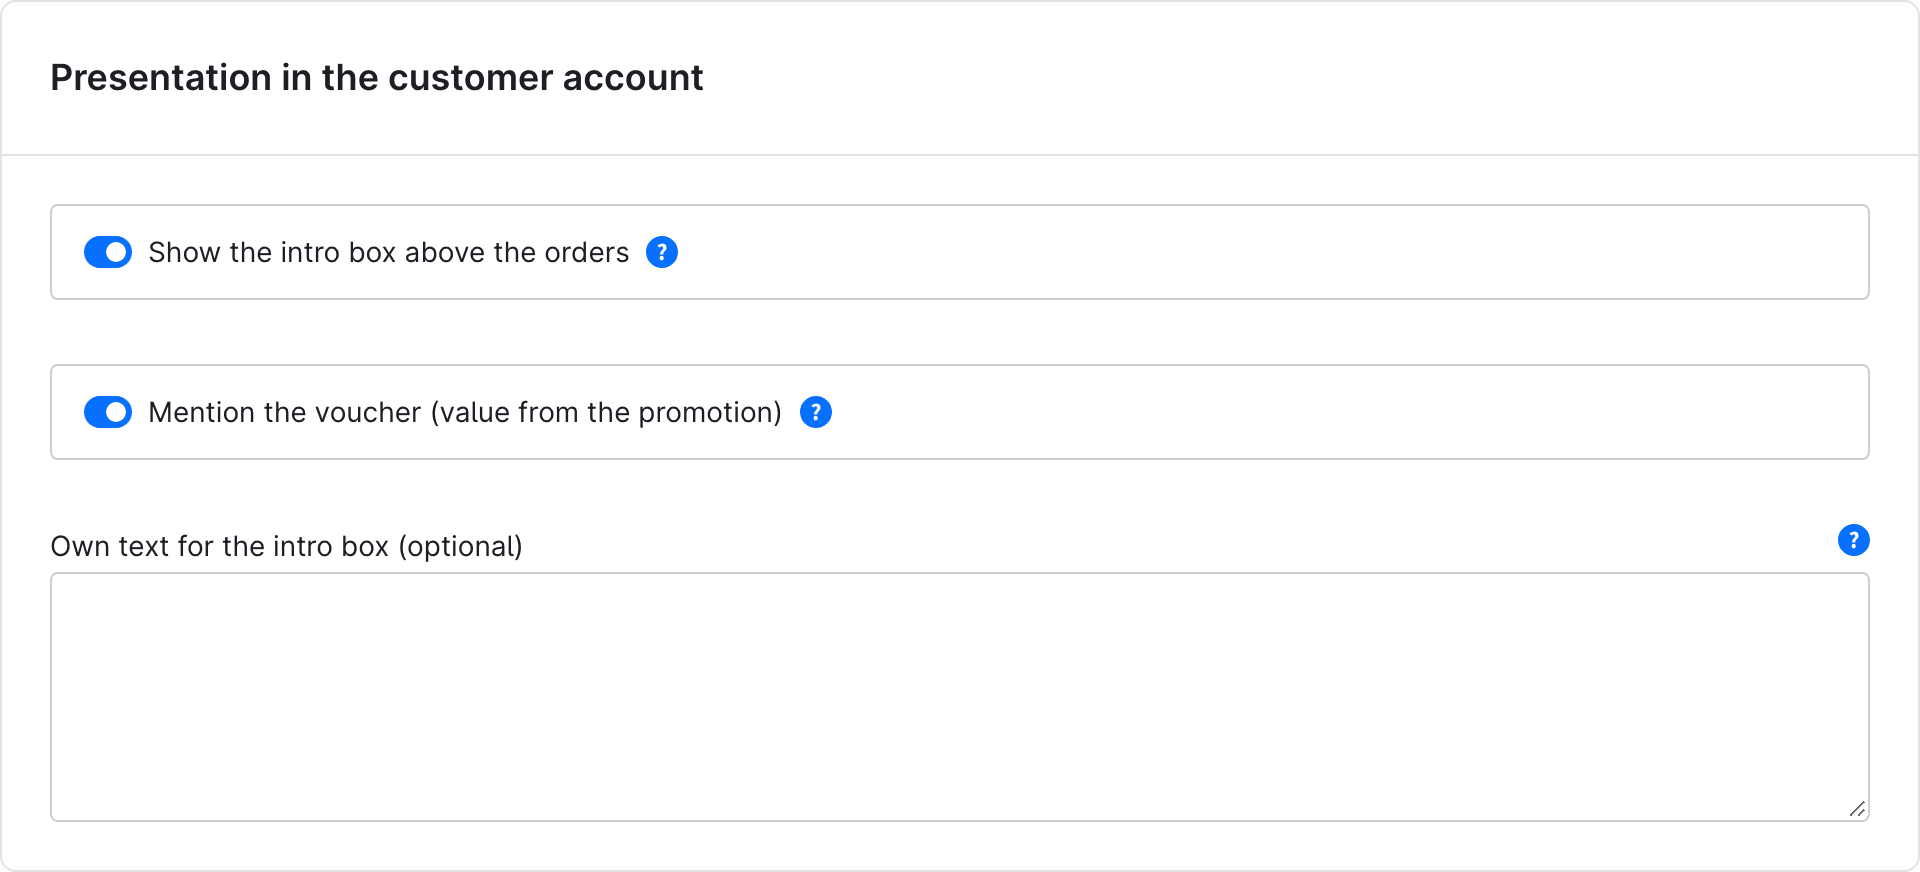This screenshot has width=1920, height=872.
Task: Click 'Mention the voucher (value from the promotion)' label
Action: 465,412
